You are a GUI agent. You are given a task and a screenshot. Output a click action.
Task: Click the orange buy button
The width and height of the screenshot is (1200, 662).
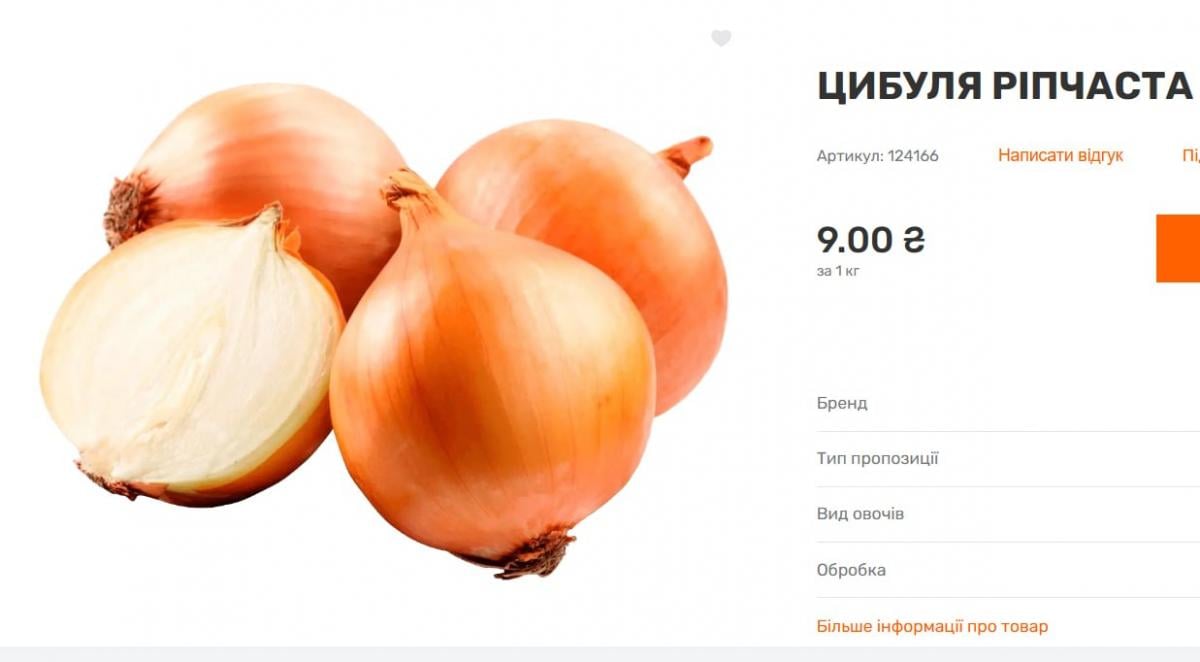pos(1178,248)
